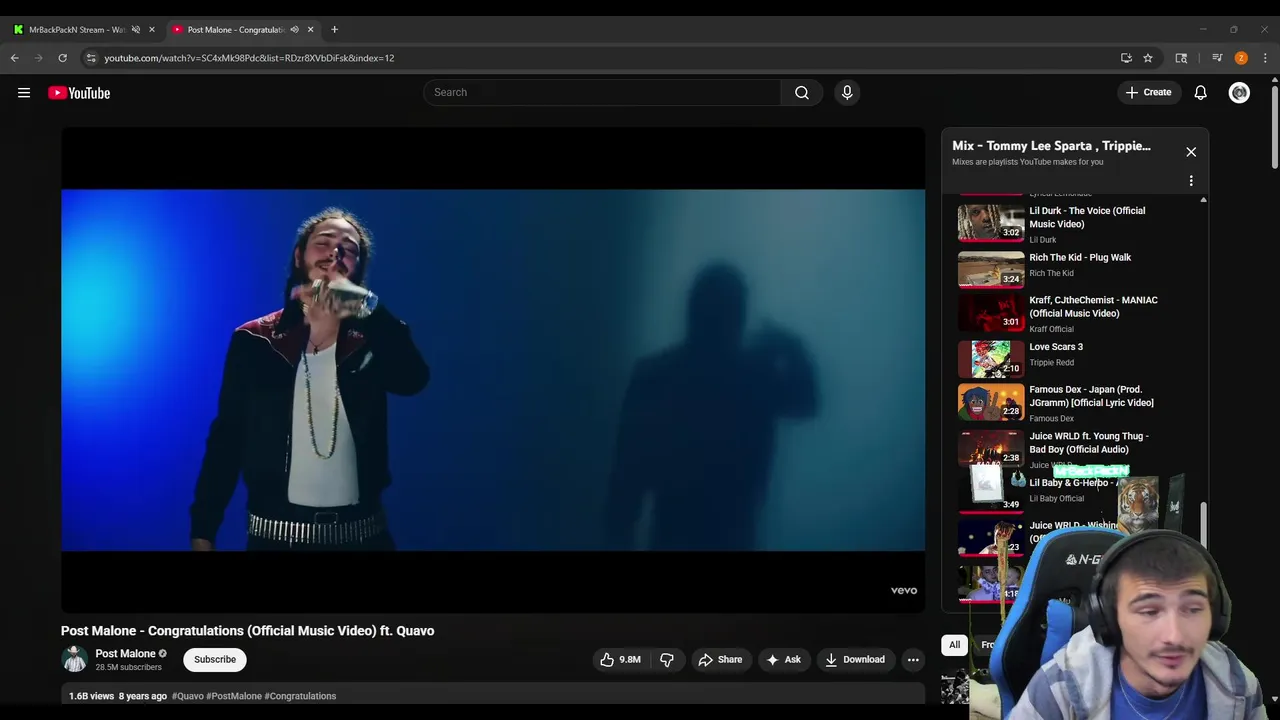The width and height of the screenshot is (1280, 720).
Task: Click the Famous Dex channel name
Action: point(1051,419)
